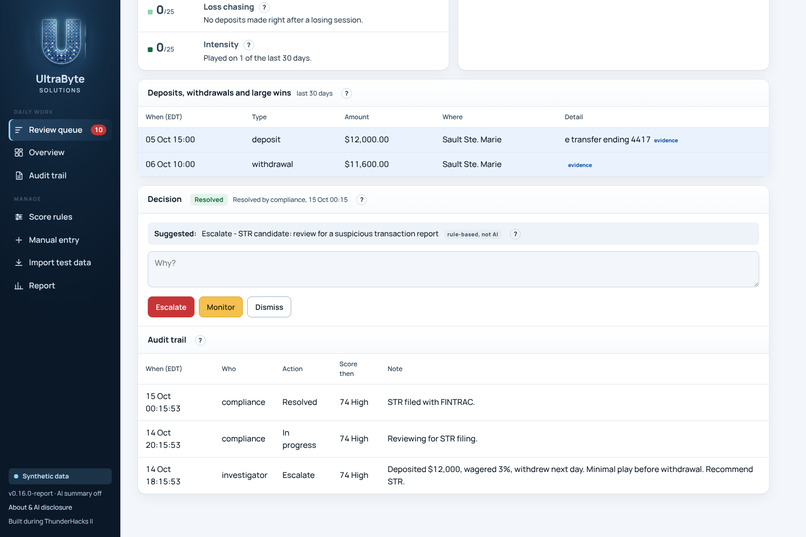Open help icon next to Intensity
The height and width of the screenshot is (537, 806).
pos(248,45)
